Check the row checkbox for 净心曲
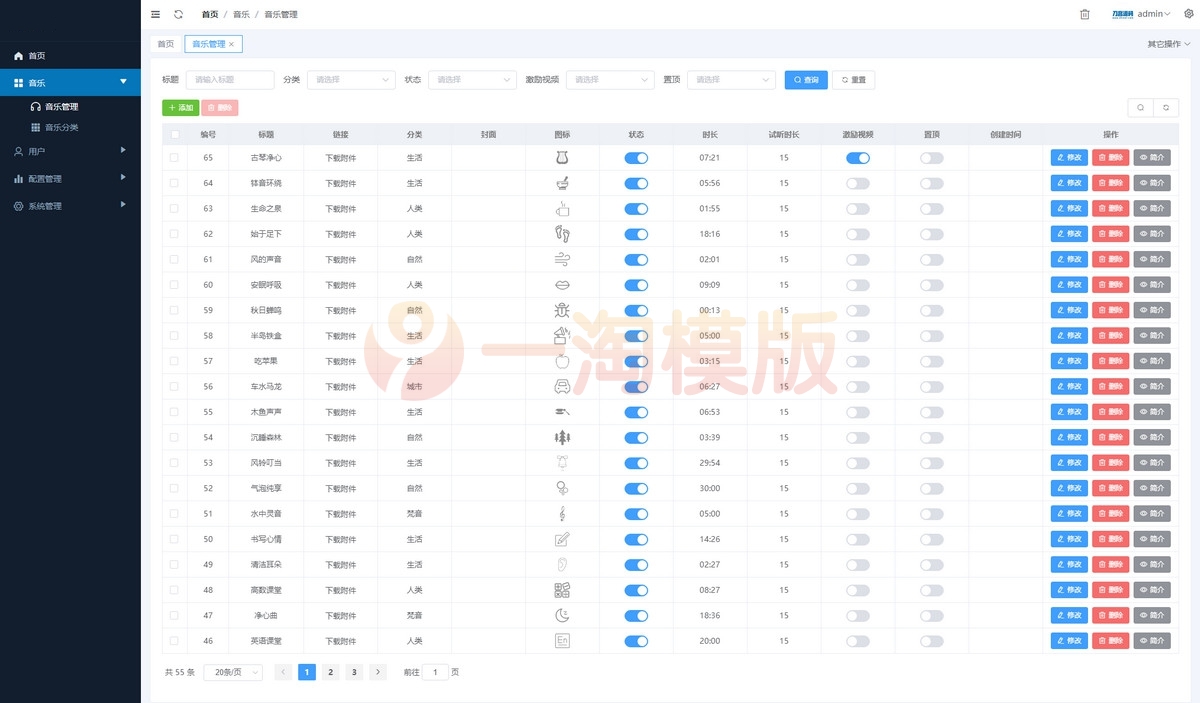Image resolution: width=1200 pixels, height=703 pixels. pyautogui.click(x=175, y=615)
